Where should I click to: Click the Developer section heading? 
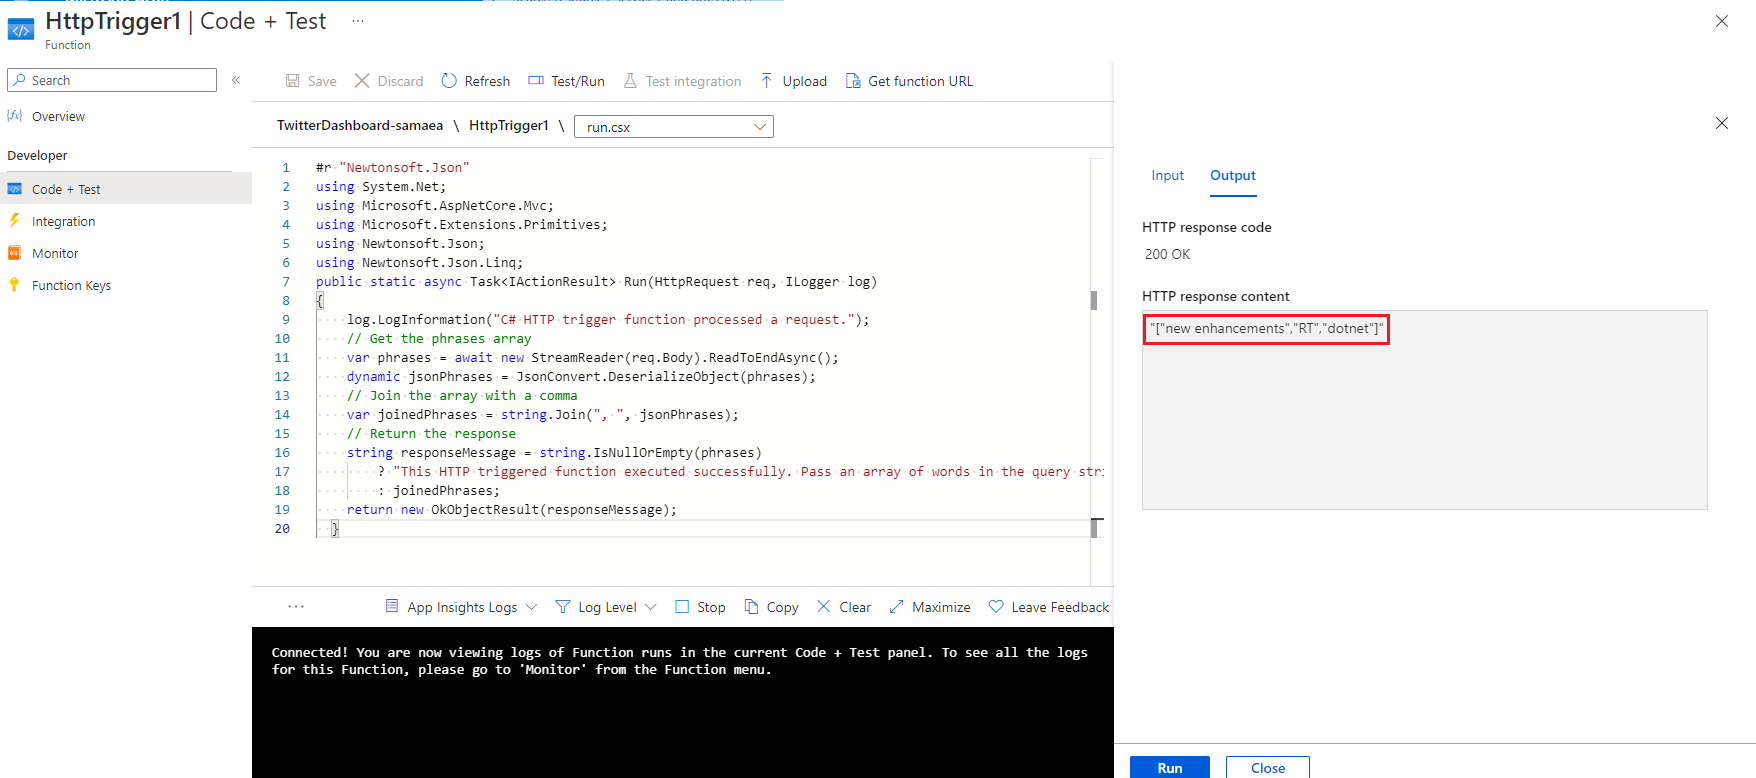tap(37, 156)
